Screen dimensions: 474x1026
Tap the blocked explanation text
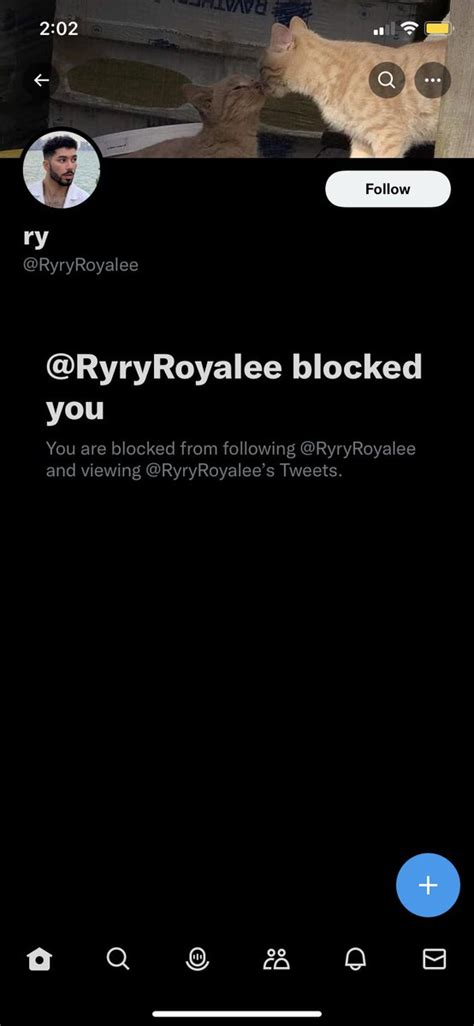click(230, 460)
